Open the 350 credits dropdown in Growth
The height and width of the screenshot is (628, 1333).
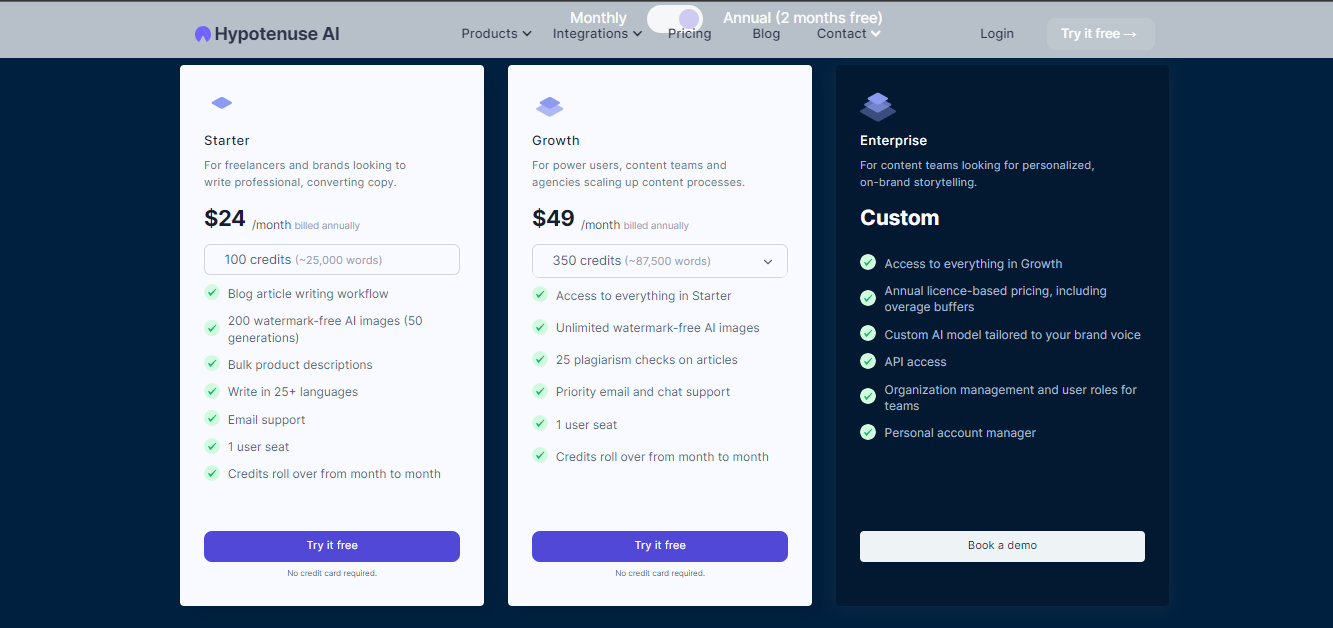pyautogui.click(x=660, y=260)
